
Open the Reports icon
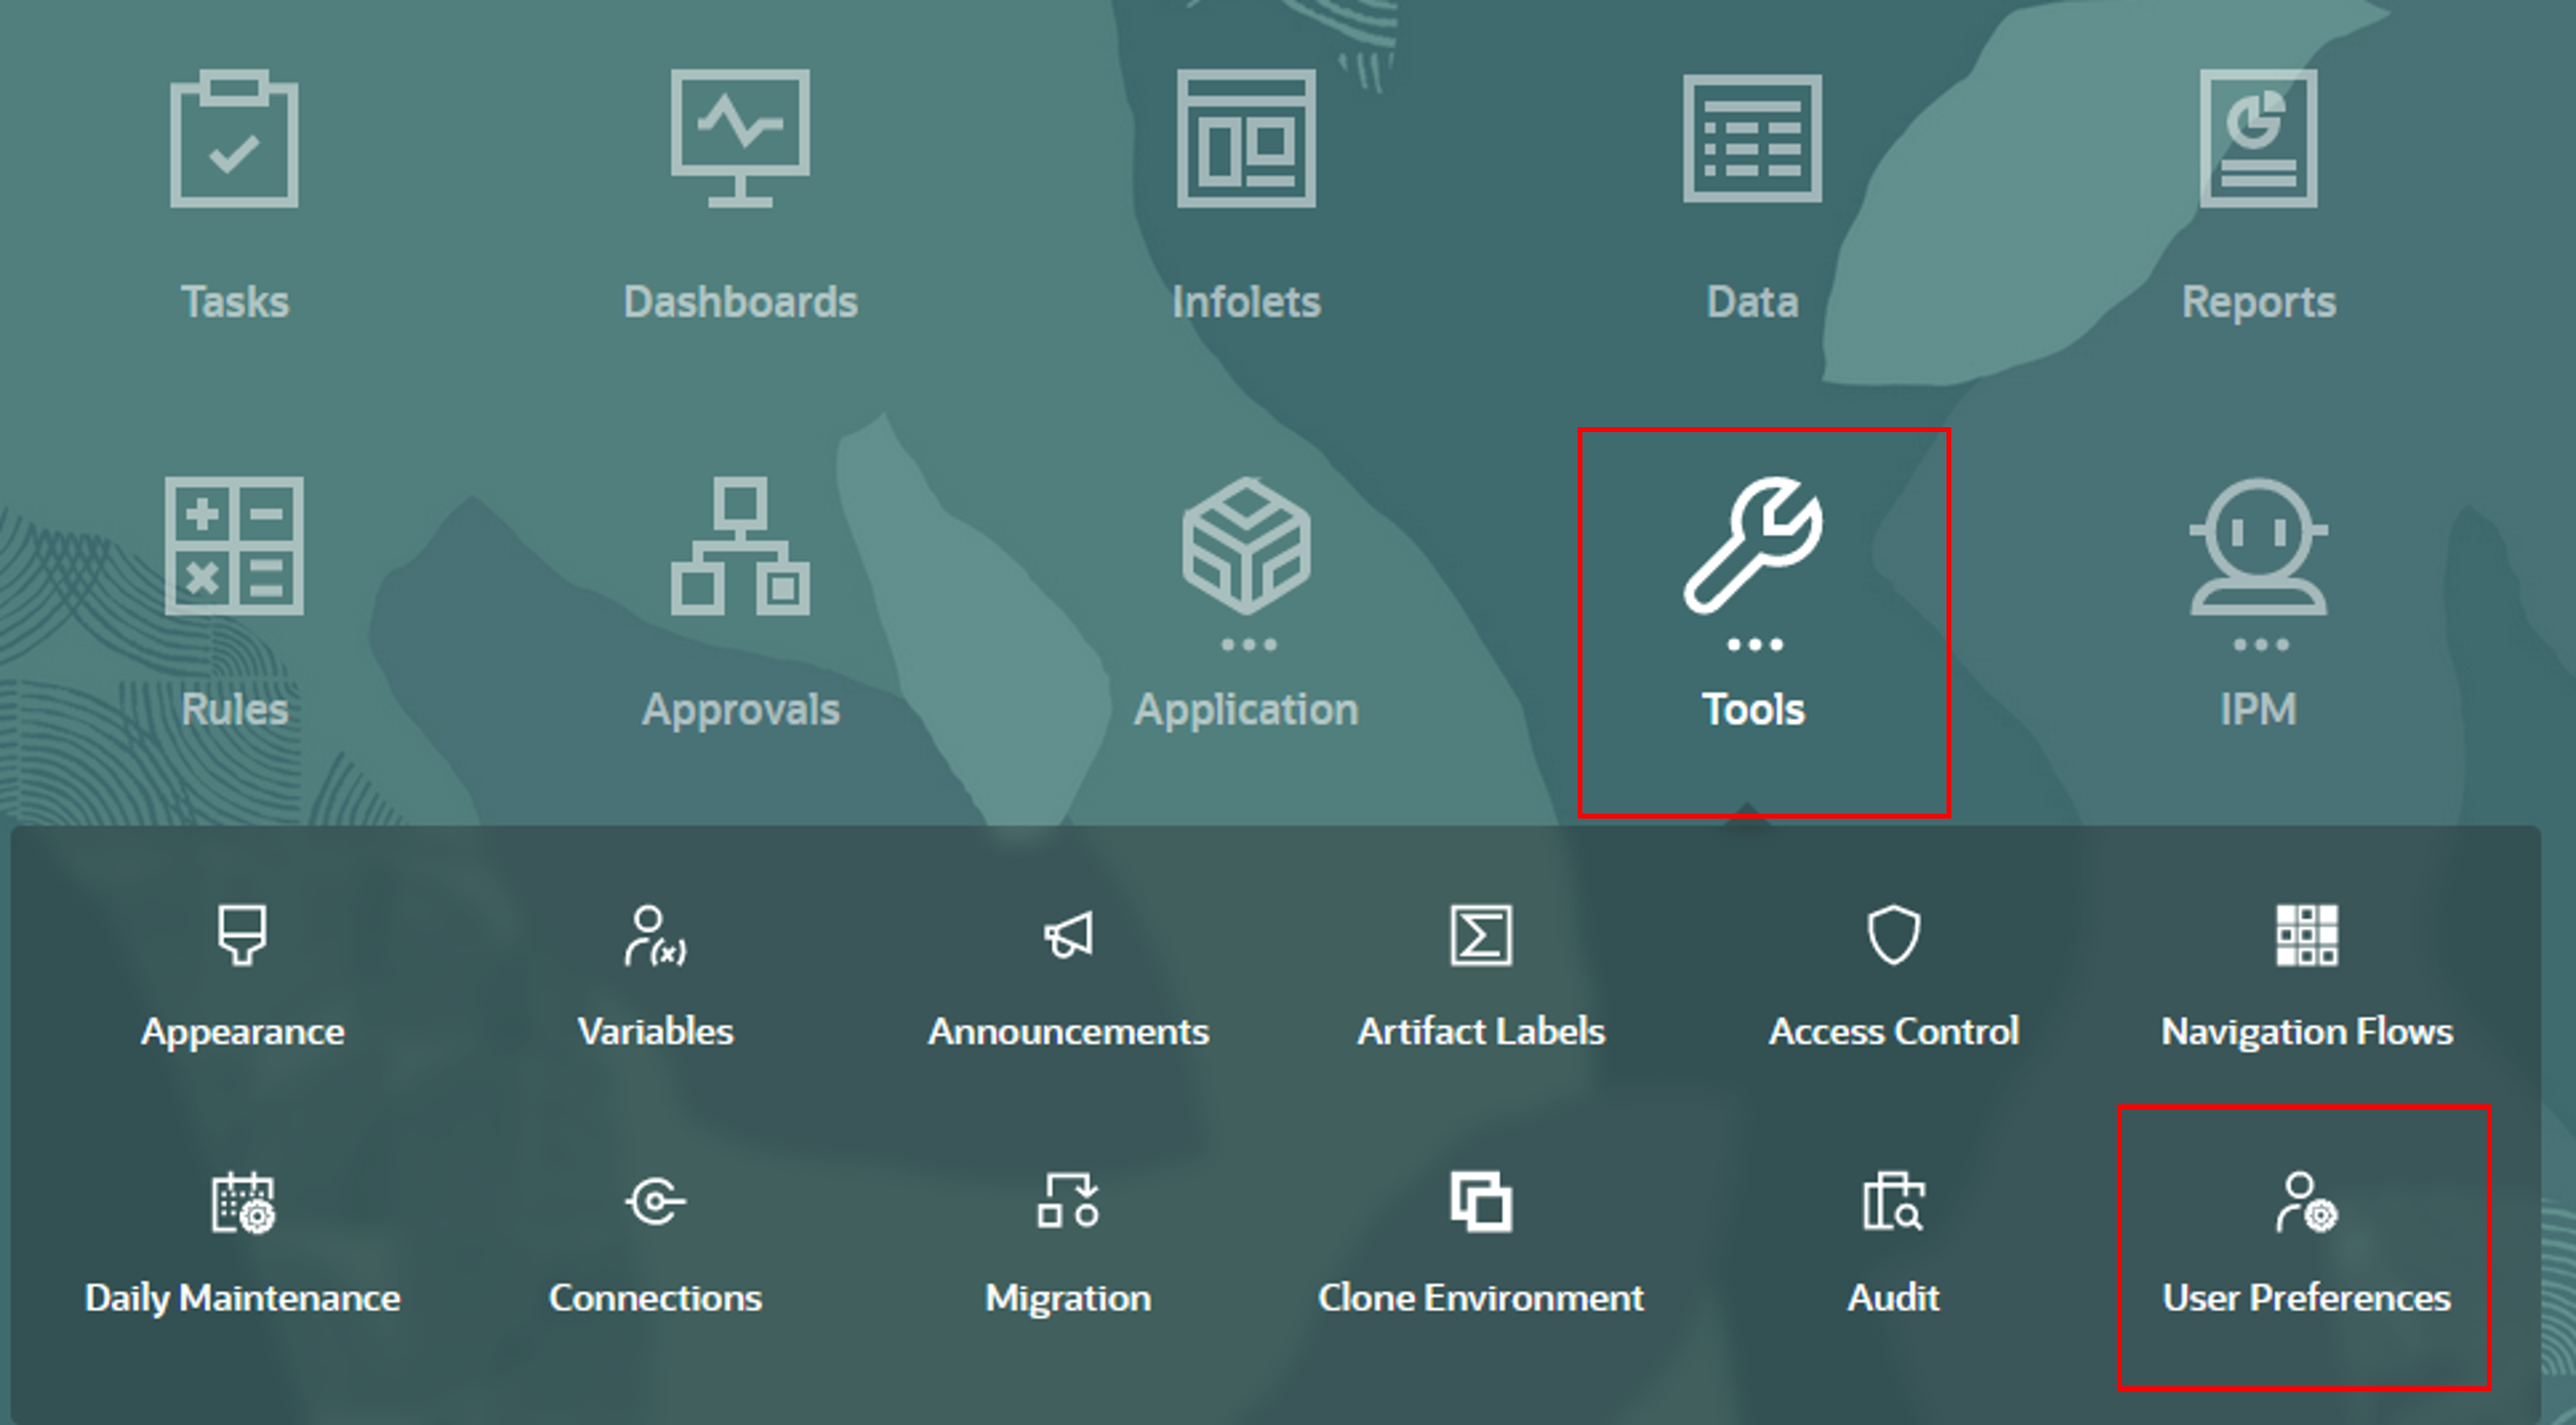tap(2258, 140)
